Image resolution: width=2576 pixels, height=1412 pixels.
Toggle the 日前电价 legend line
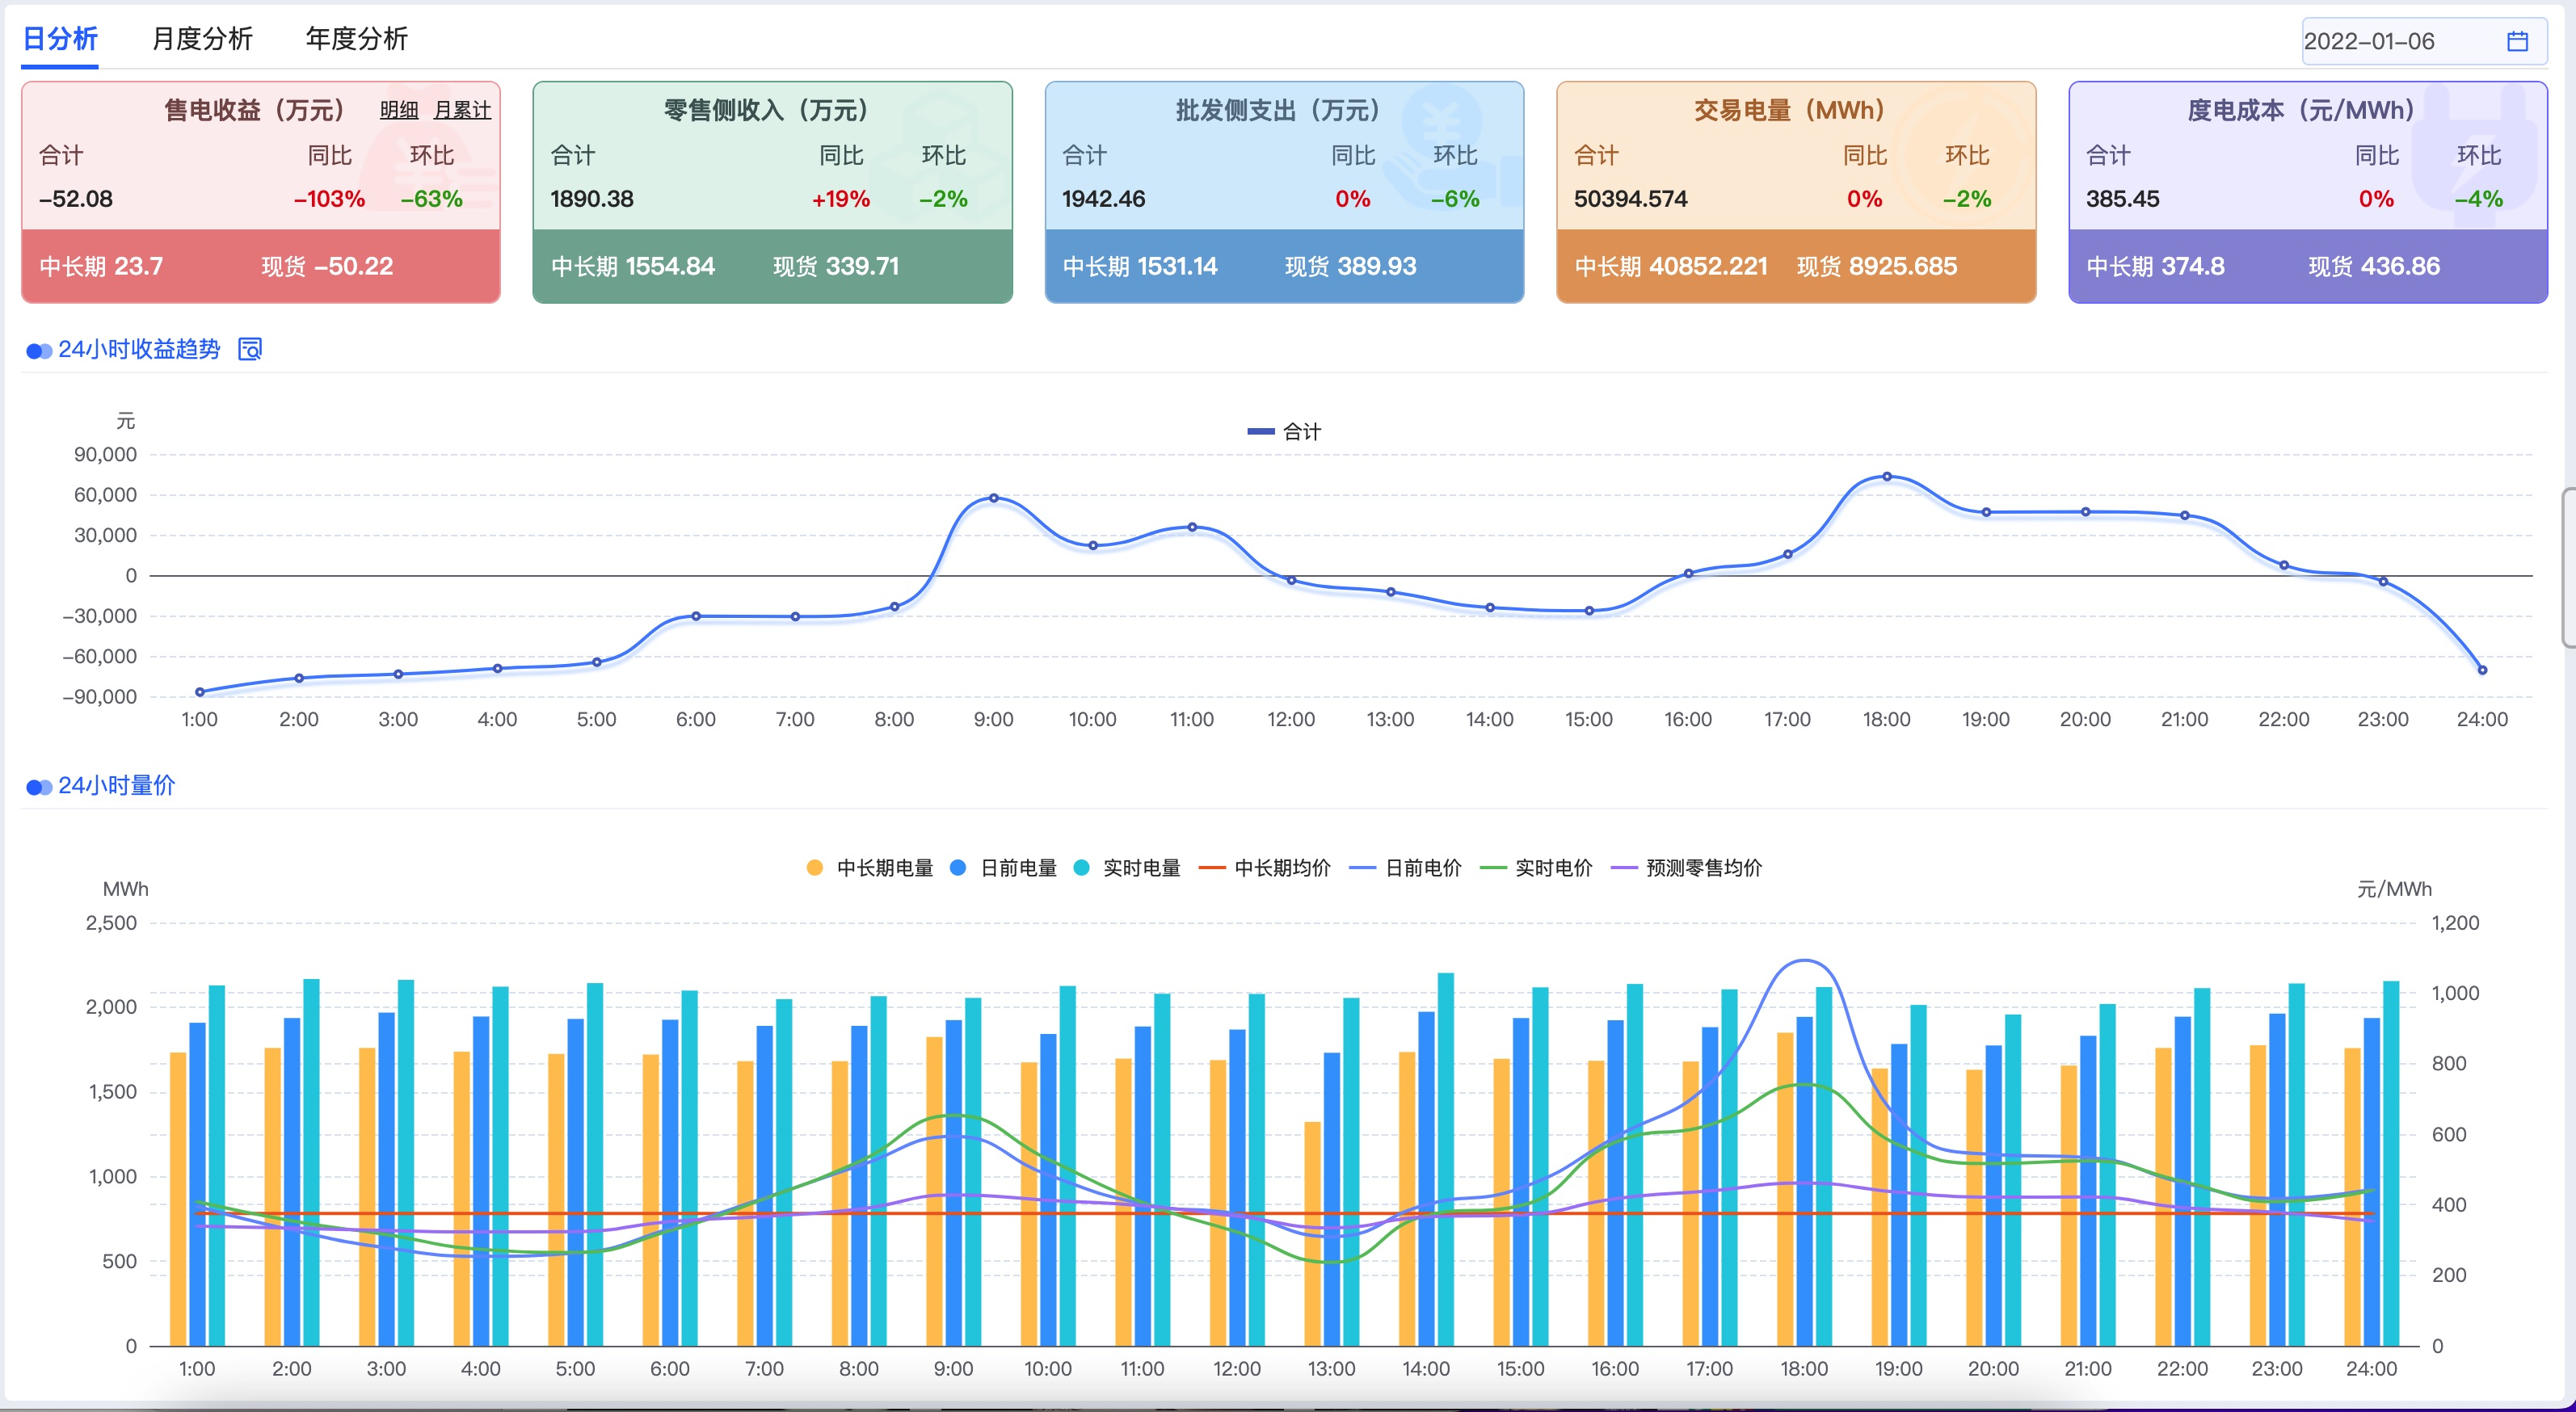(x=1405, y=868)
